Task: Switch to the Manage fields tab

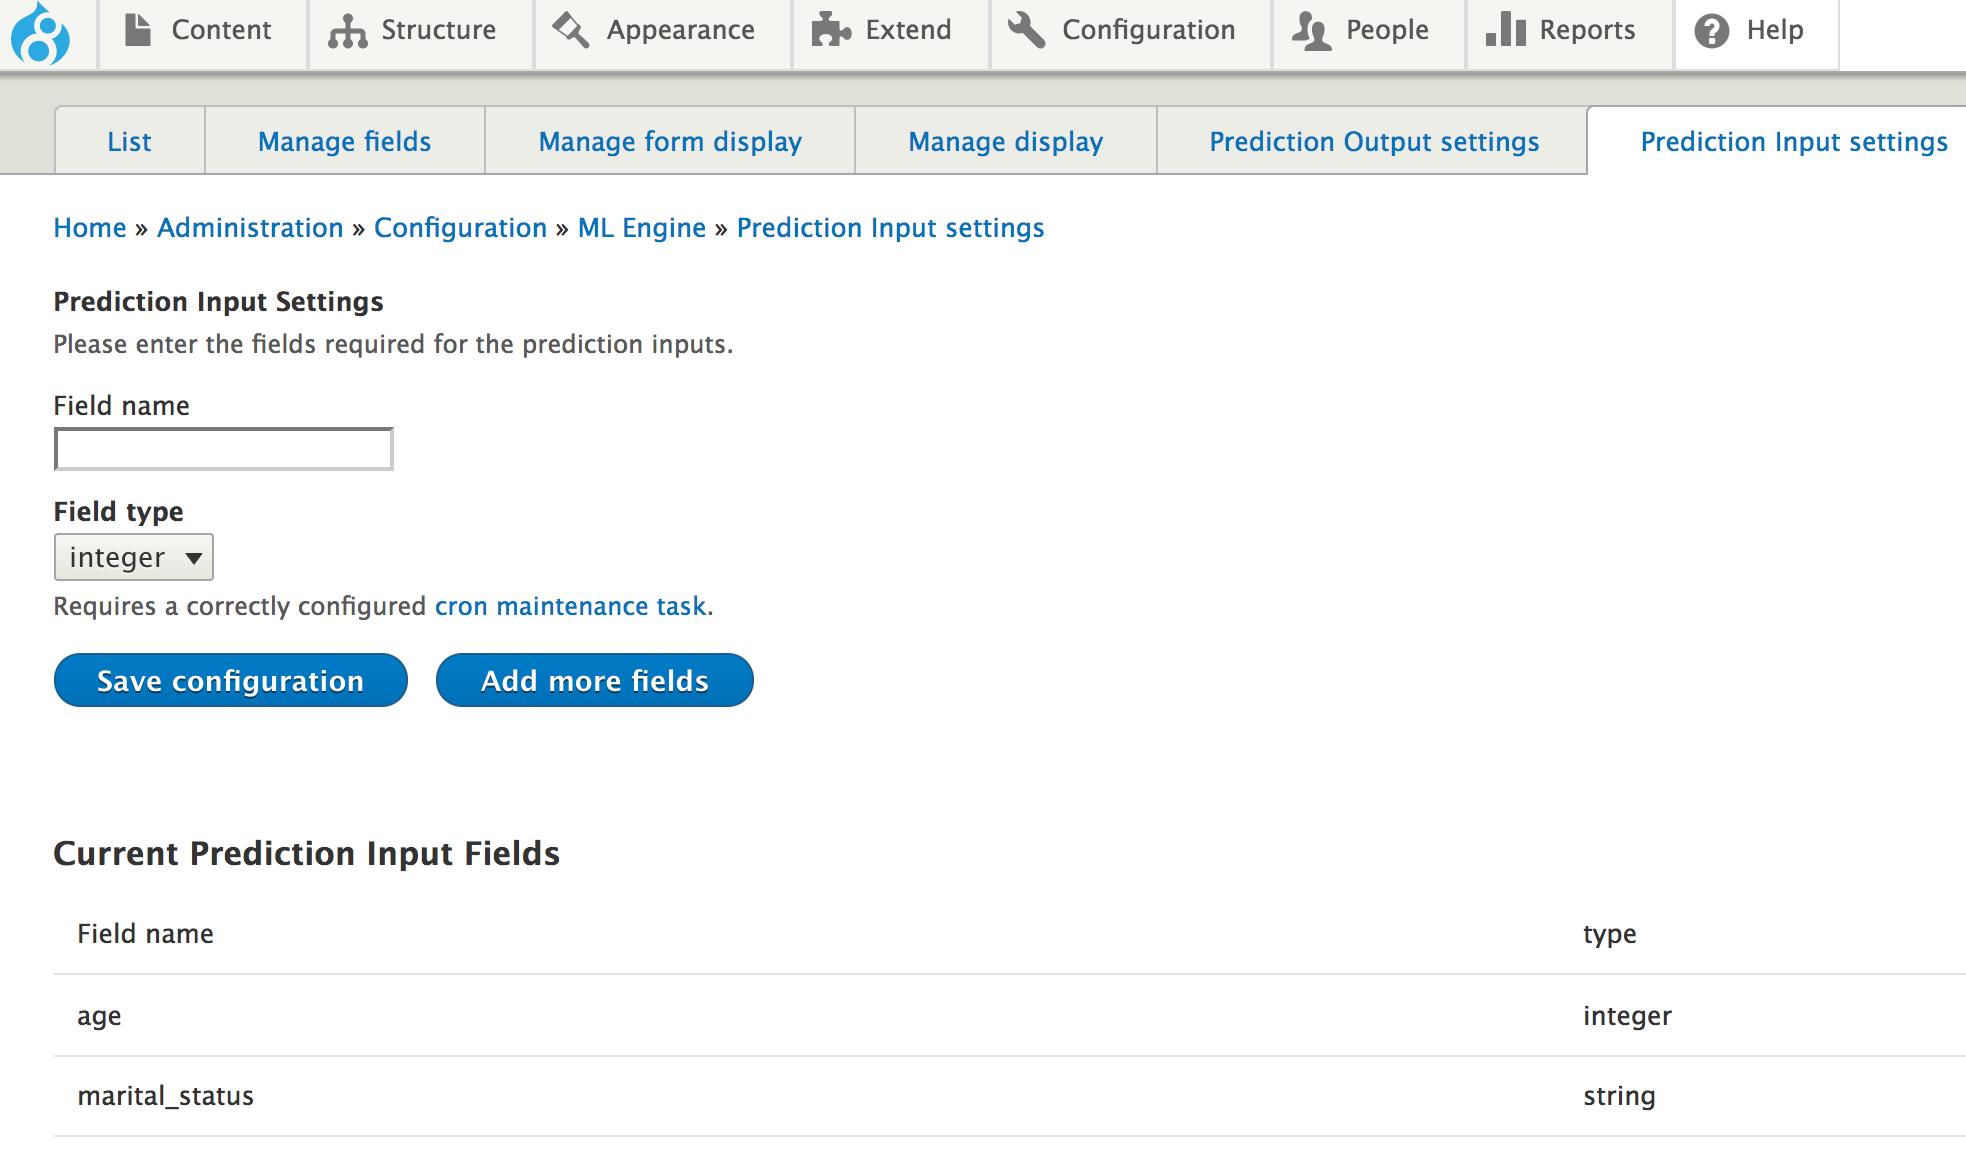Action: (345, 141)
